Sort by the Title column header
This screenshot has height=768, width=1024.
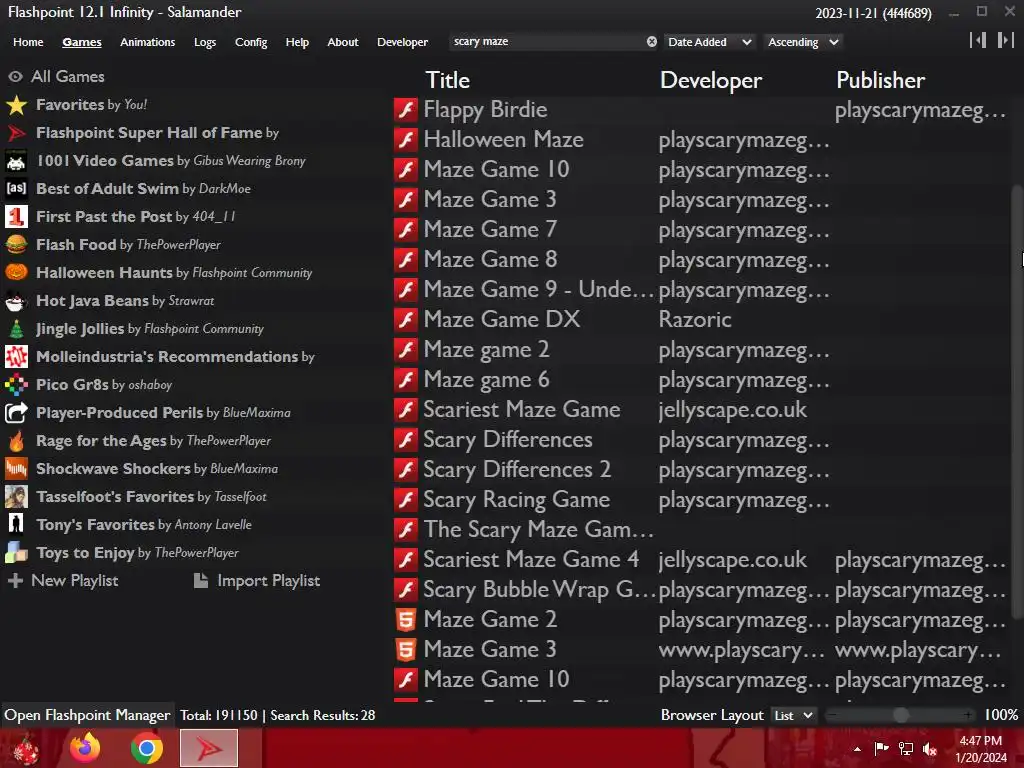pyautogui.click(x=448, y=80)
